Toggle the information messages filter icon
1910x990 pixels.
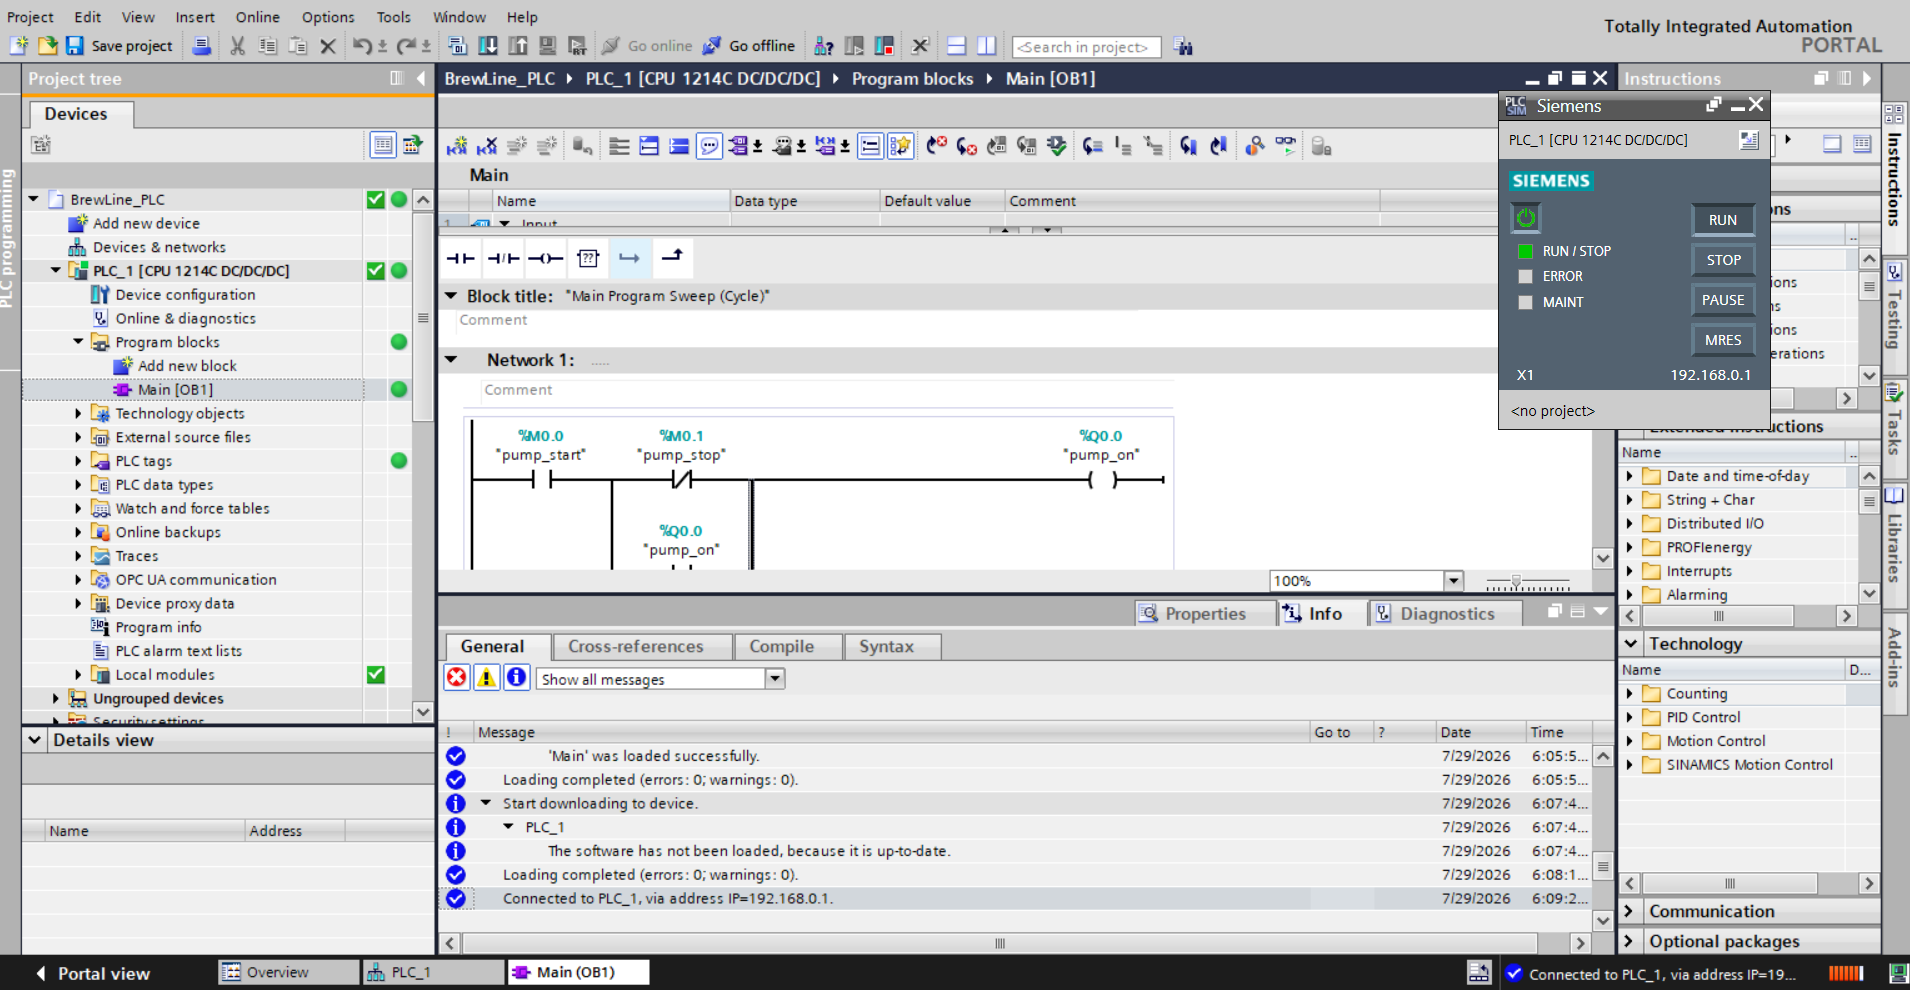point(516,678)
